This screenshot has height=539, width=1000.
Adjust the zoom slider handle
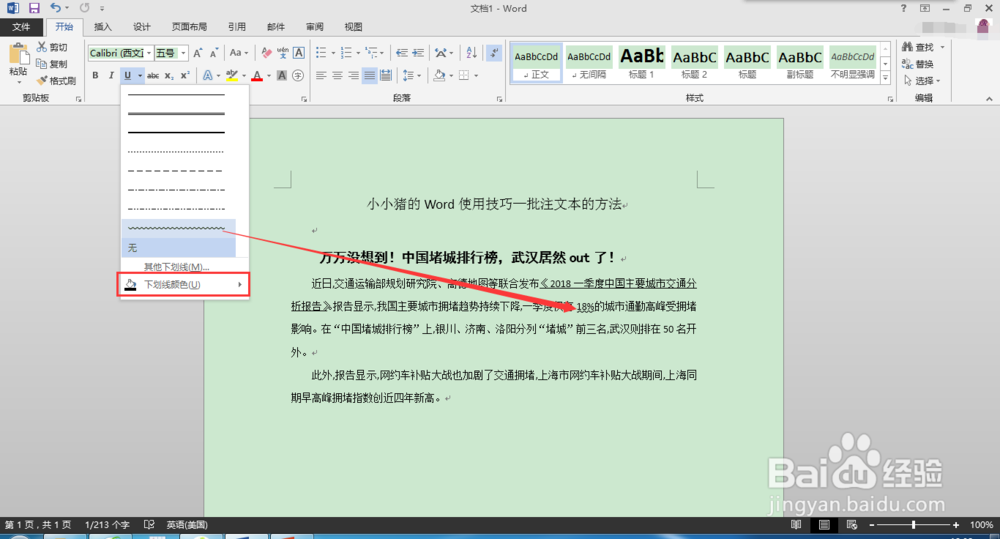[913, 525]
